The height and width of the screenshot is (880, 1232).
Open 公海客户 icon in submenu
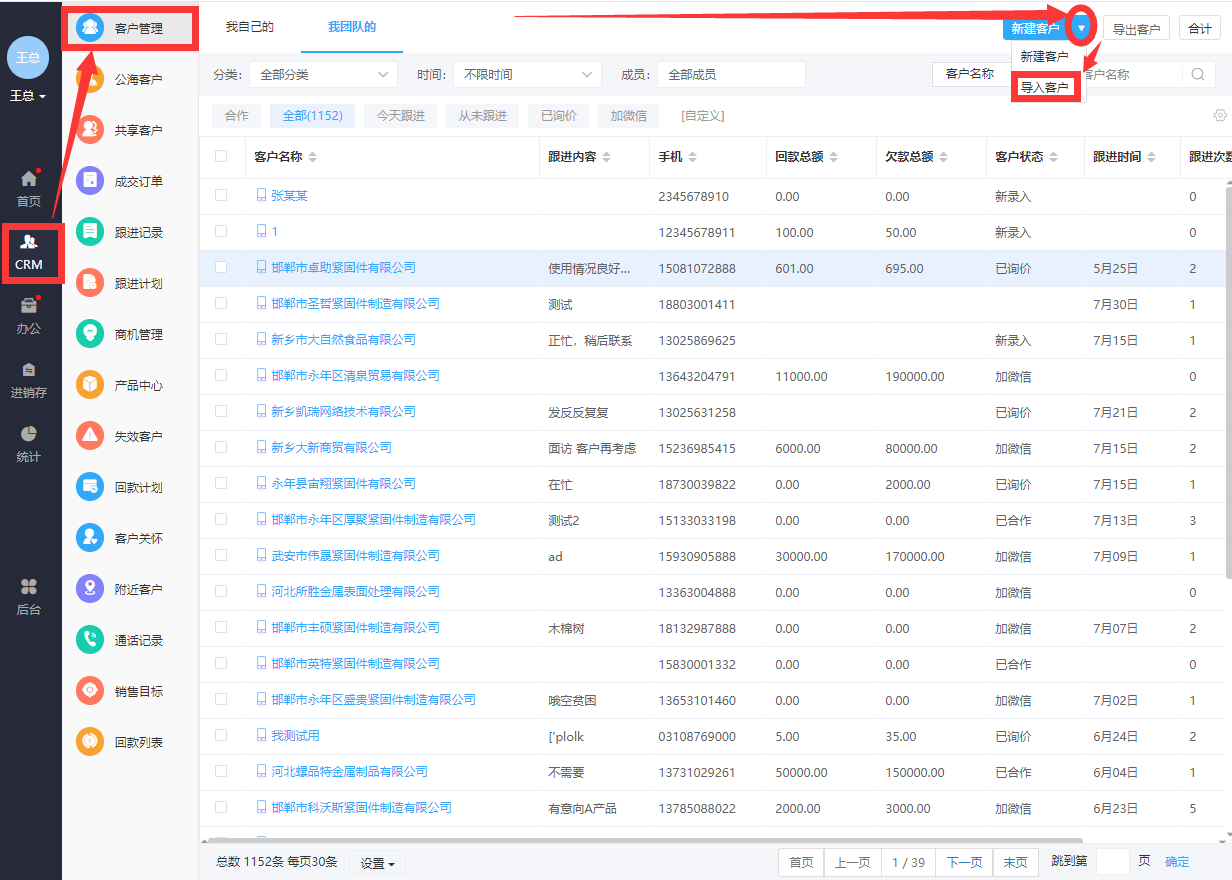point(90,79)
